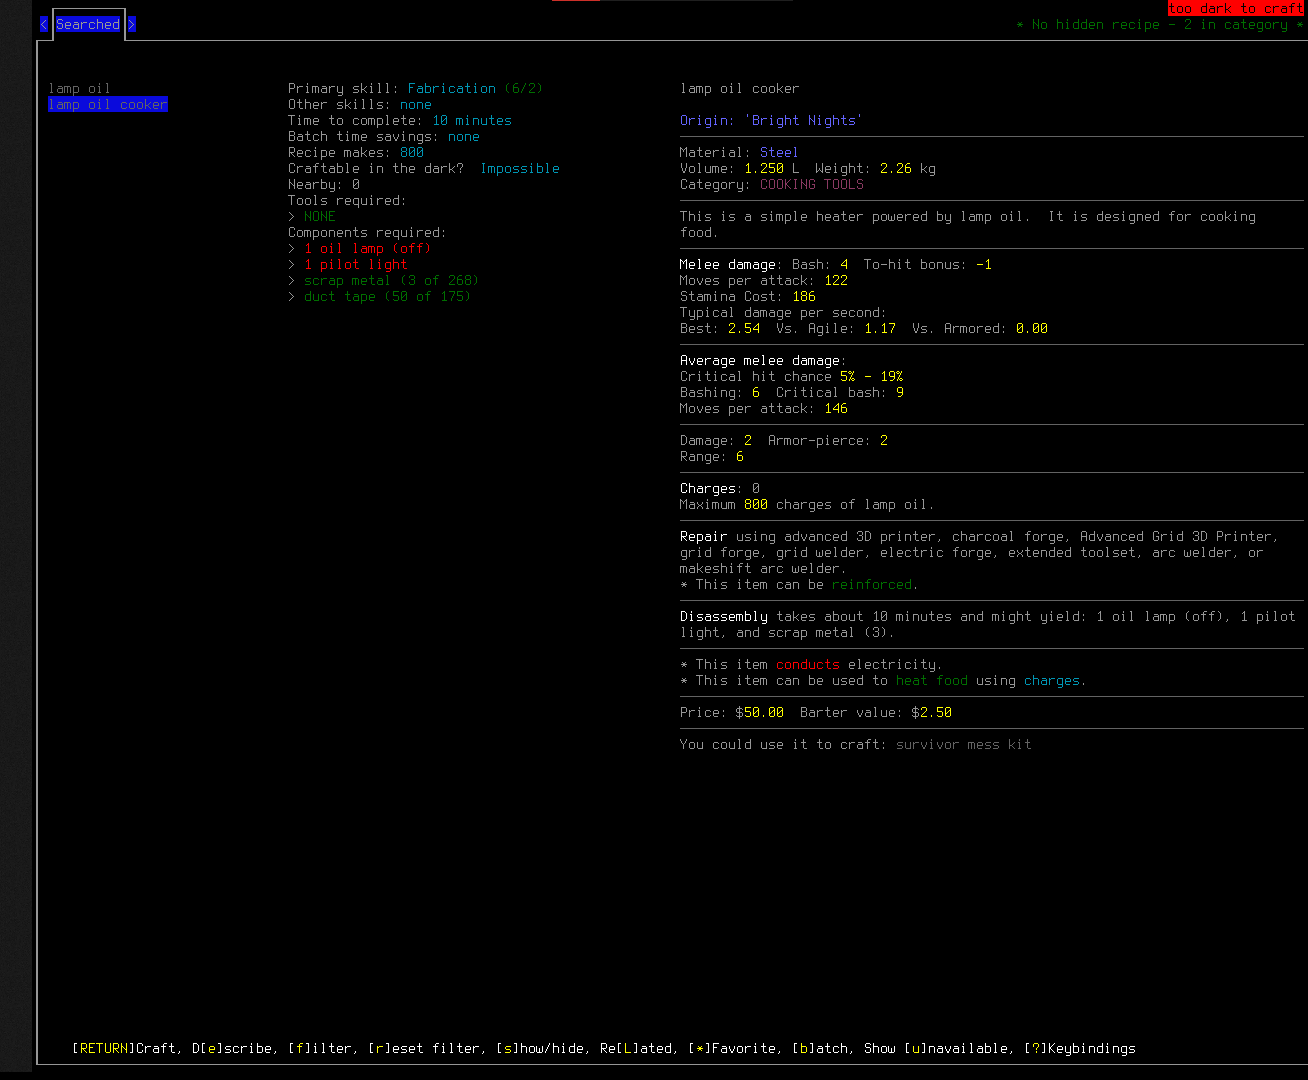1308x1080 pixels.
Task: Click the 'Critical hit chance 5% - 19%' line
Action: [x=792, y=376]
